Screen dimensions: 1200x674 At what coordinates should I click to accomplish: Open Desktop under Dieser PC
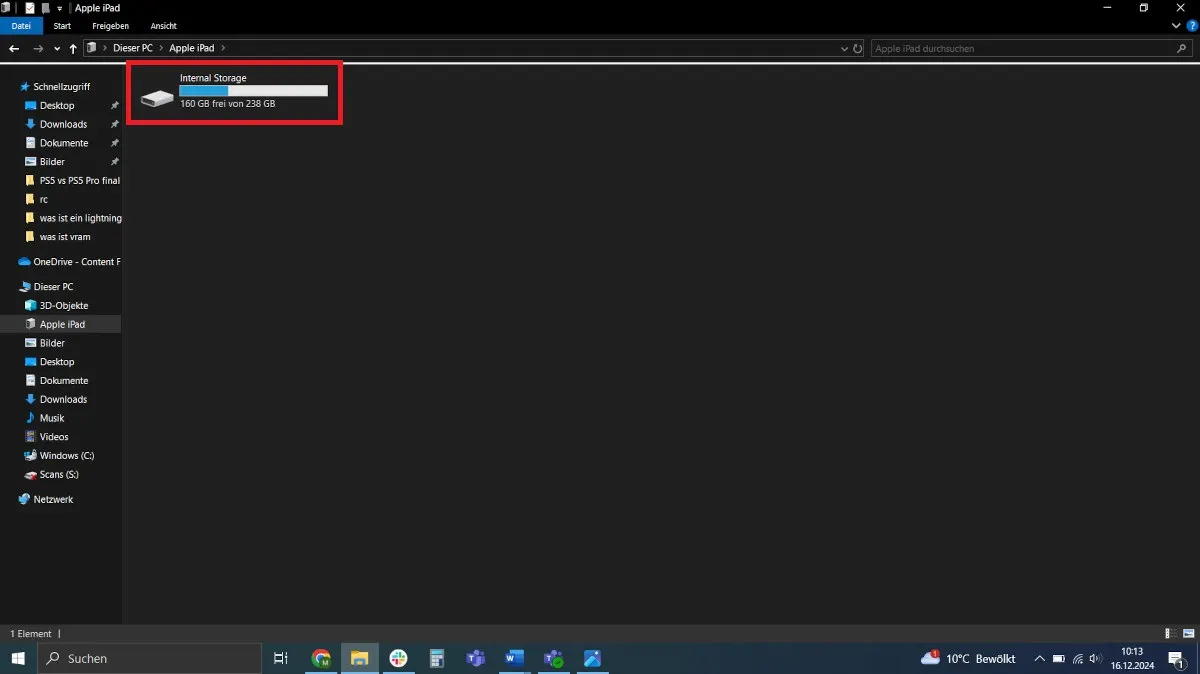click(57, 362)
